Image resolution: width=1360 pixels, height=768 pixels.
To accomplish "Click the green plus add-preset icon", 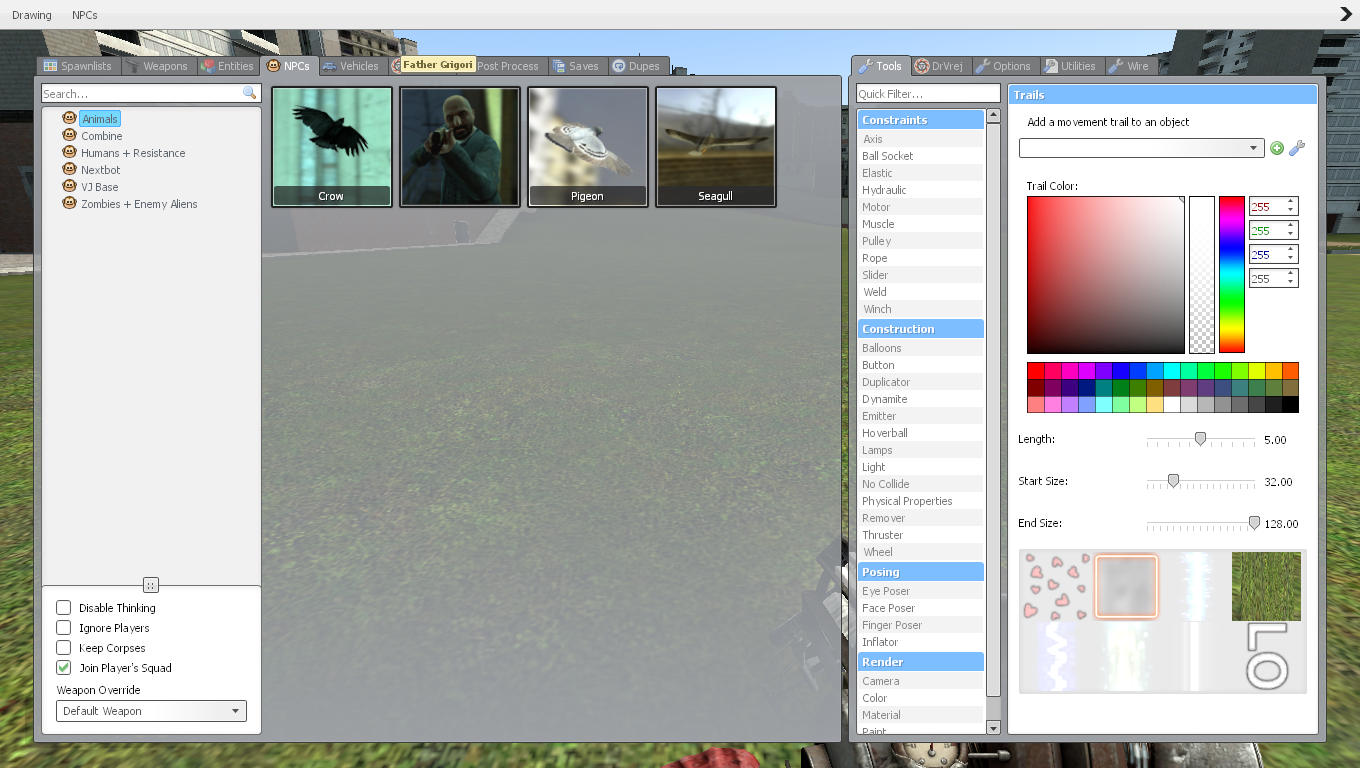I will pos(1277,148).
